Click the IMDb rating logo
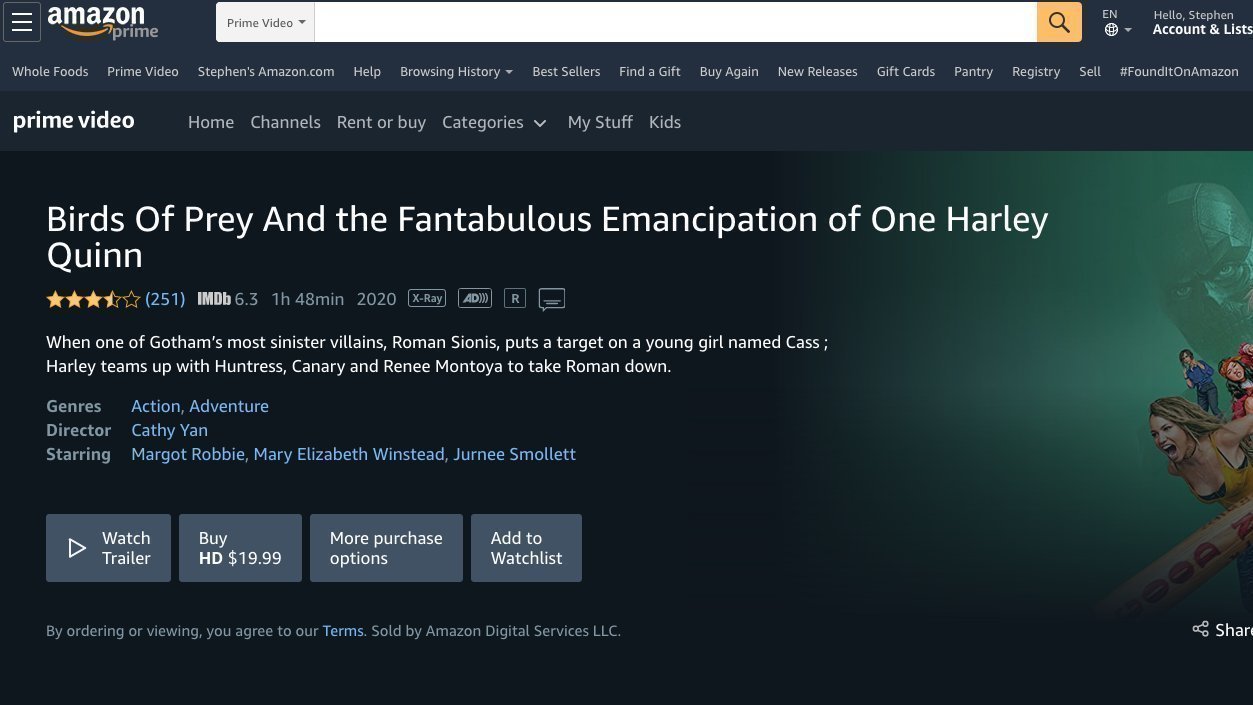Screen dimensions: 1253x705 [213, 298]
